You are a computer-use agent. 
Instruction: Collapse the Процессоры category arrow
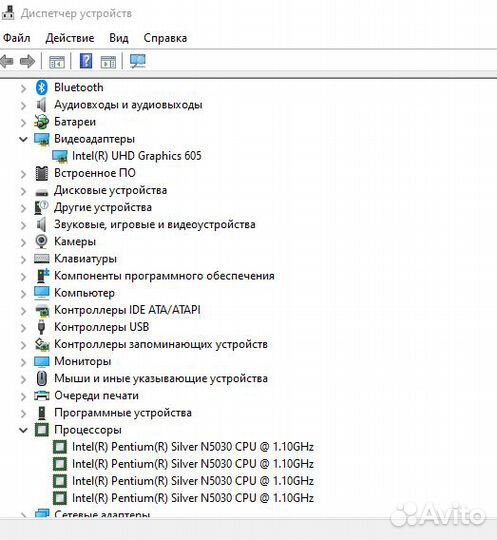coord(23,430)
